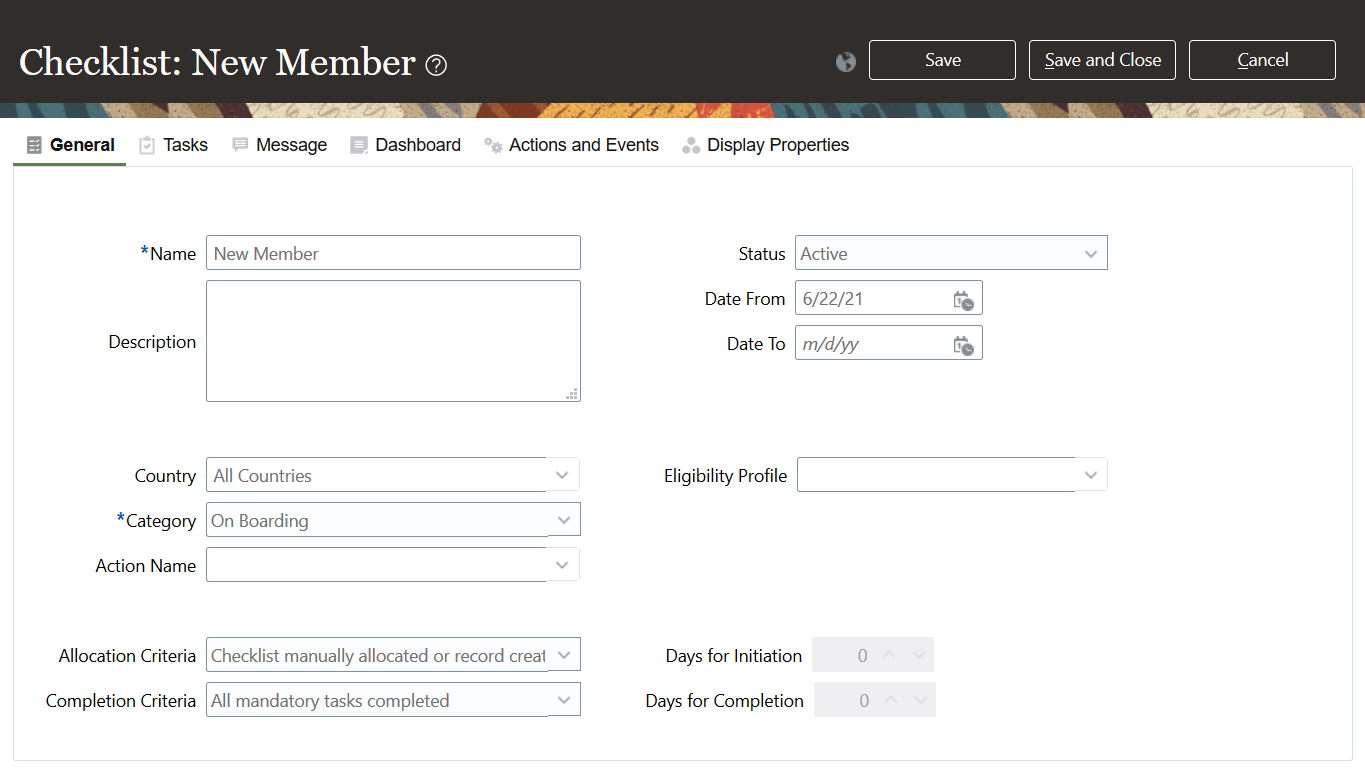Image resolution: width=1365 pixels, height=773 pixels.
Task: Click the Display Properties tab icon
Action: click(x=691, y=146)
